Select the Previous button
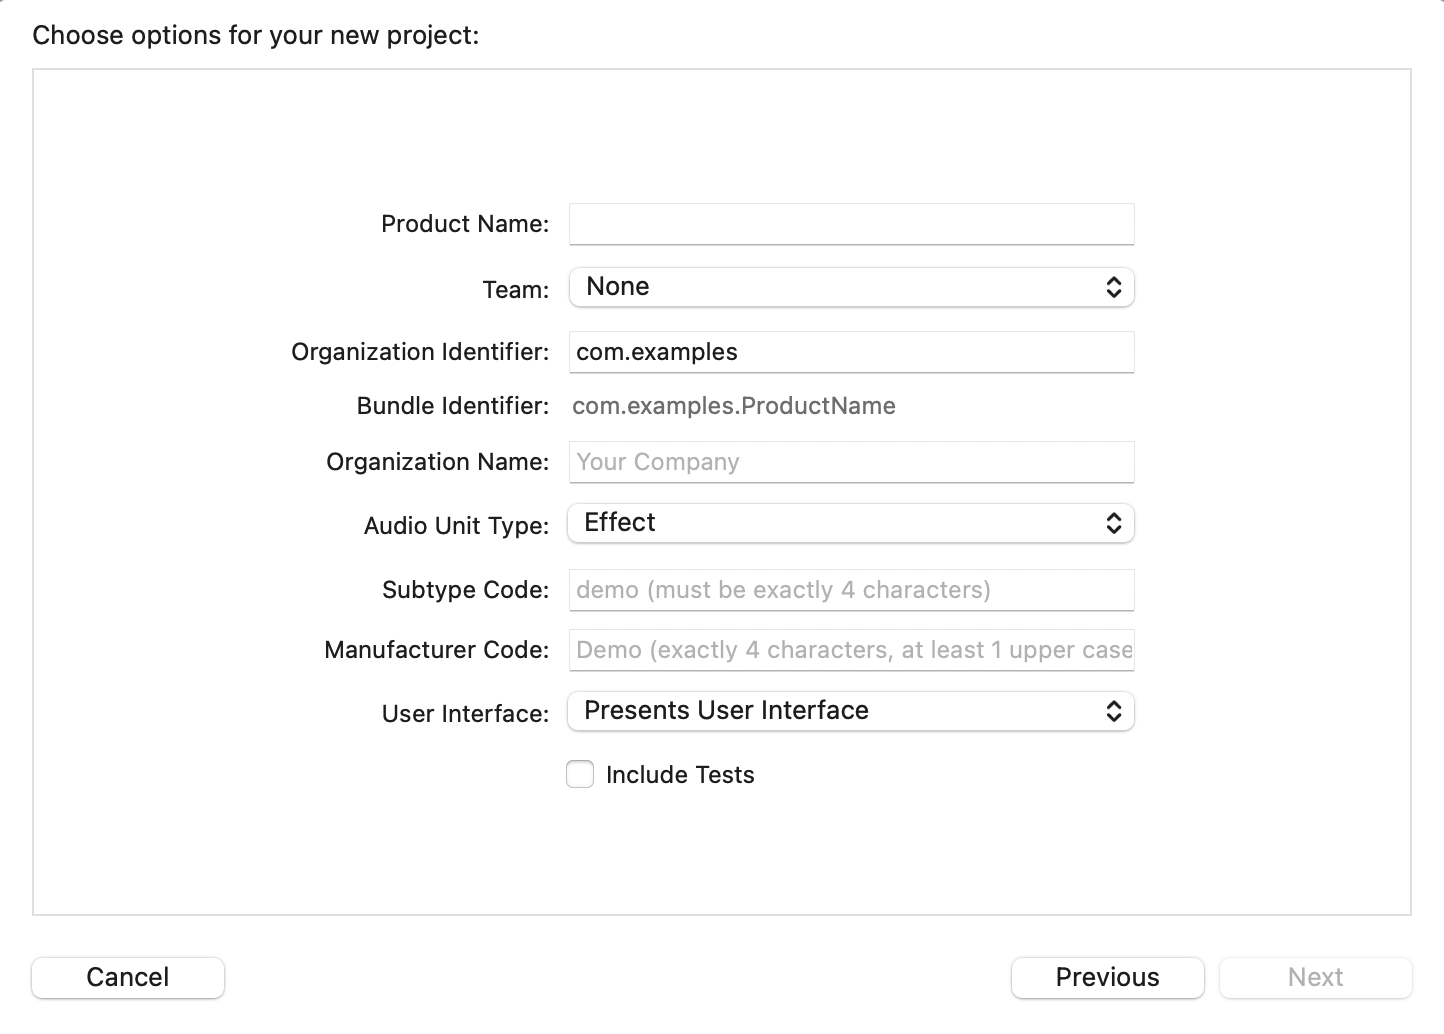This screenshot has width=1444, height=1034. 1107,977
